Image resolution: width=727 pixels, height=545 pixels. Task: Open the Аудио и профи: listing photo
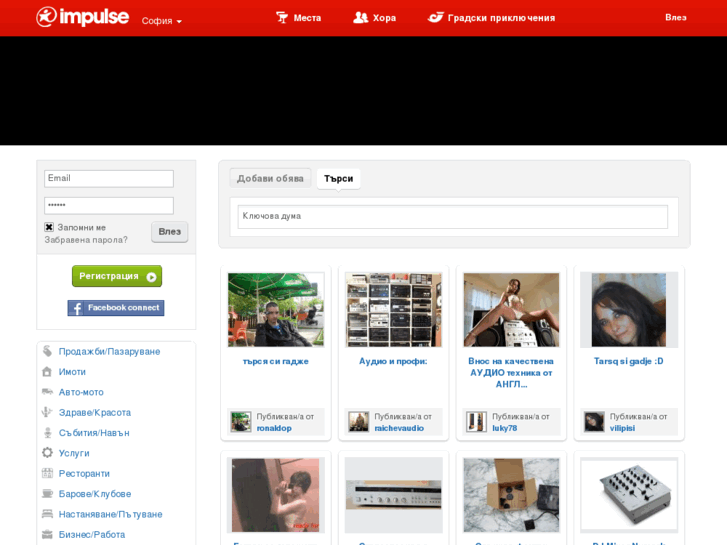394,310
